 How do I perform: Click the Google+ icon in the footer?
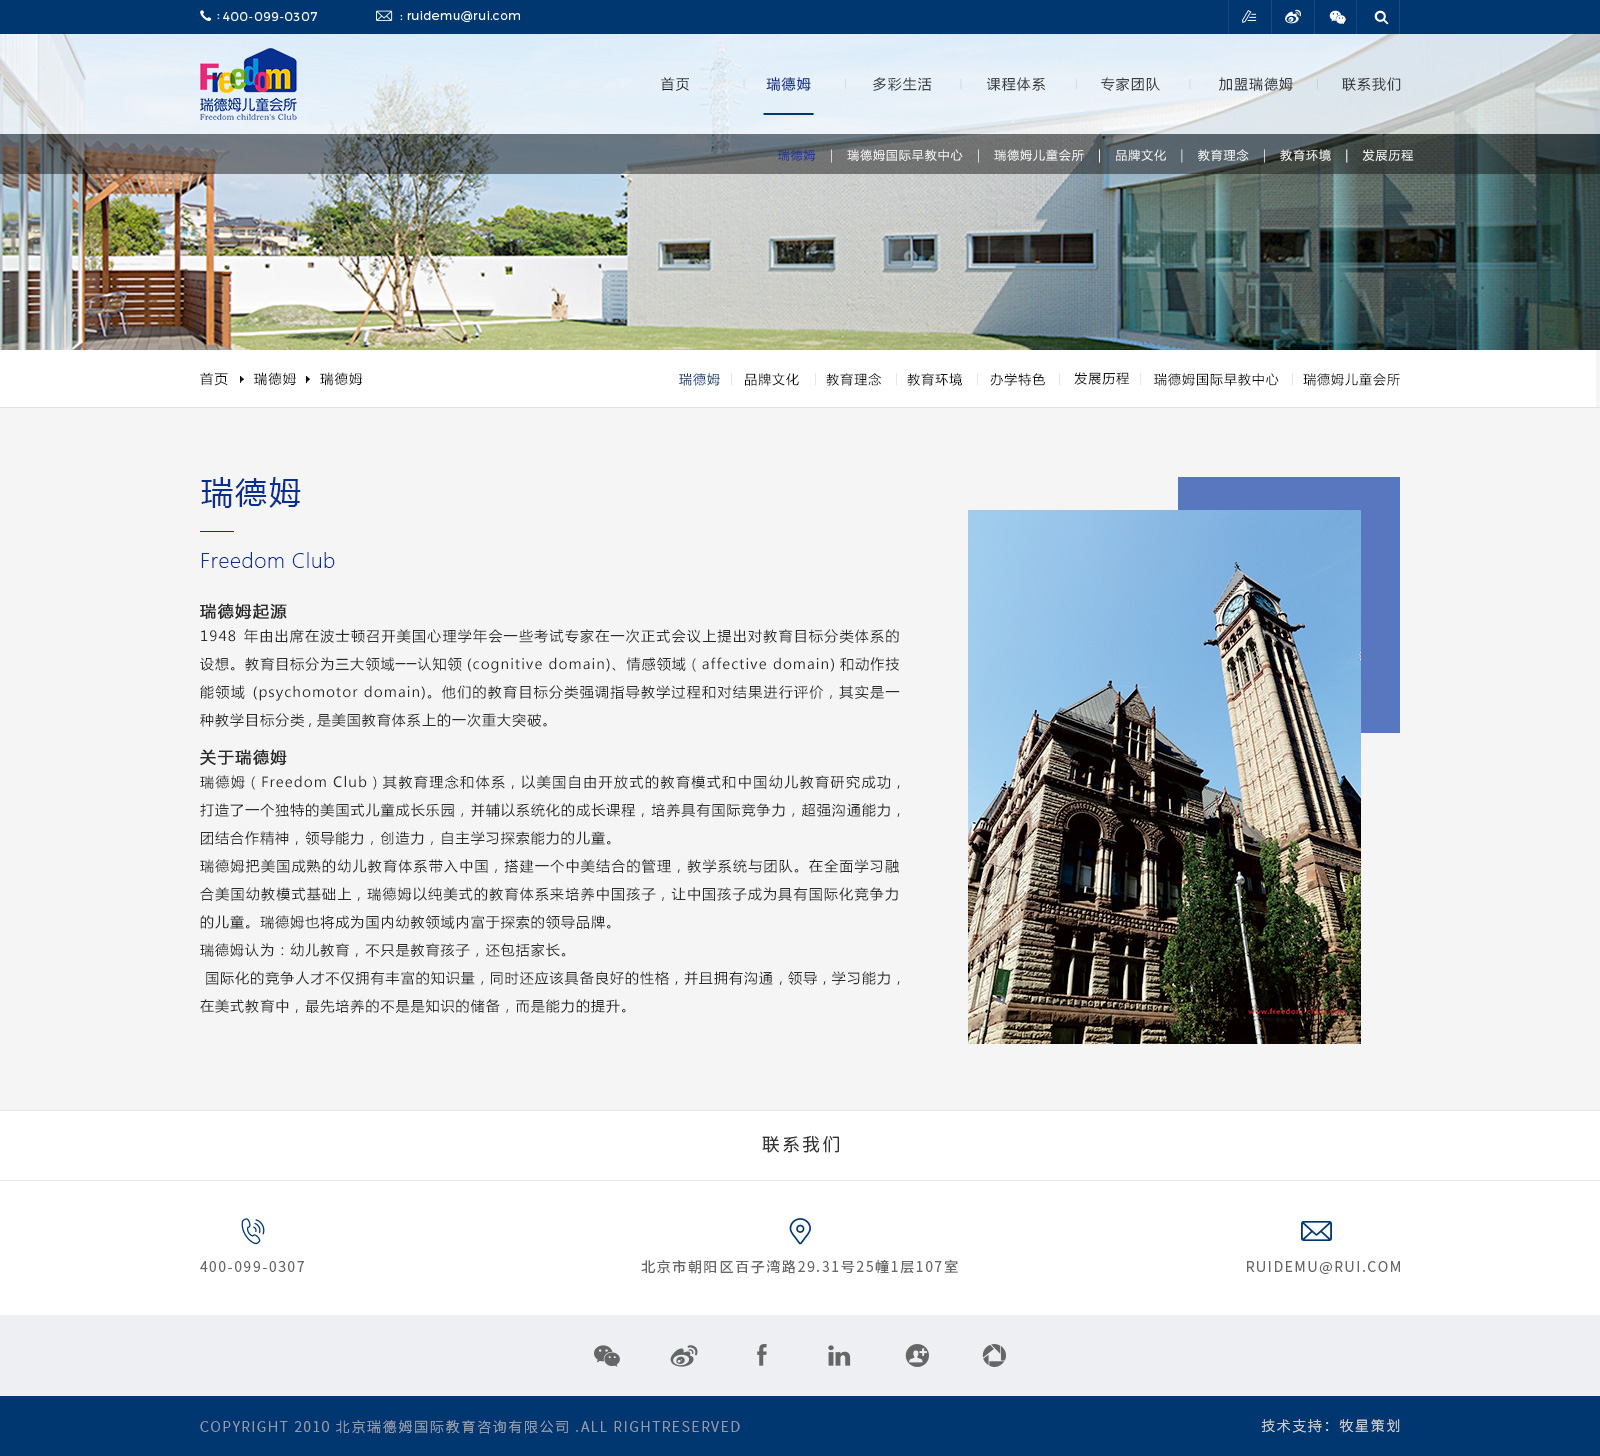point(917,1356)
